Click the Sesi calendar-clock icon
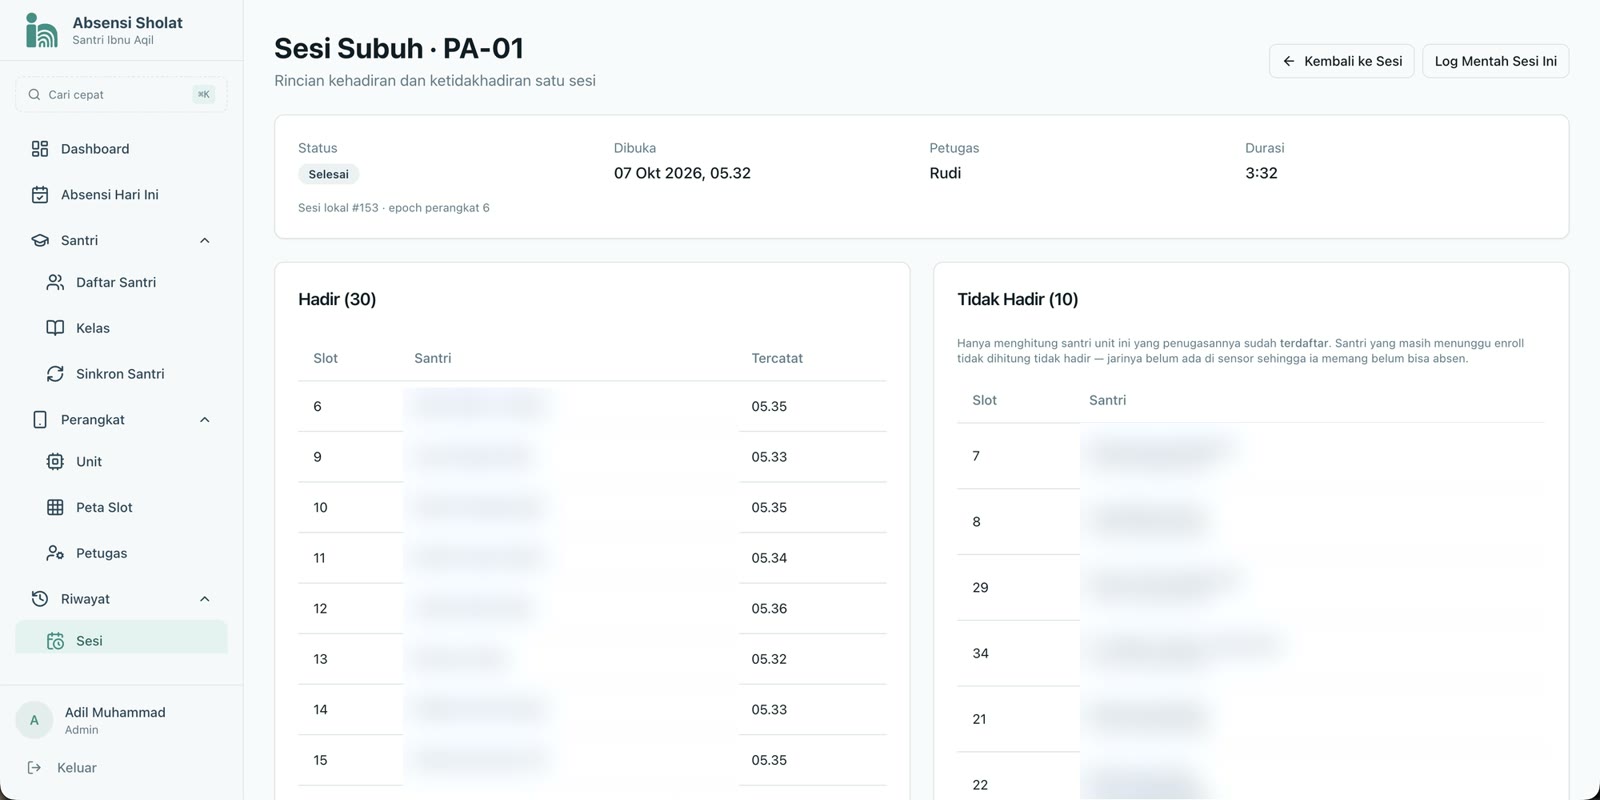This screenshot has height=800, width=1600. click(x=55, y=641)
